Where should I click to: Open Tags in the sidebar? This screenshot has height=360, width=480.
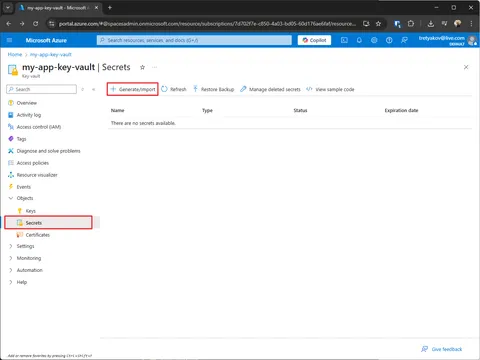click(x=17, y=139)
